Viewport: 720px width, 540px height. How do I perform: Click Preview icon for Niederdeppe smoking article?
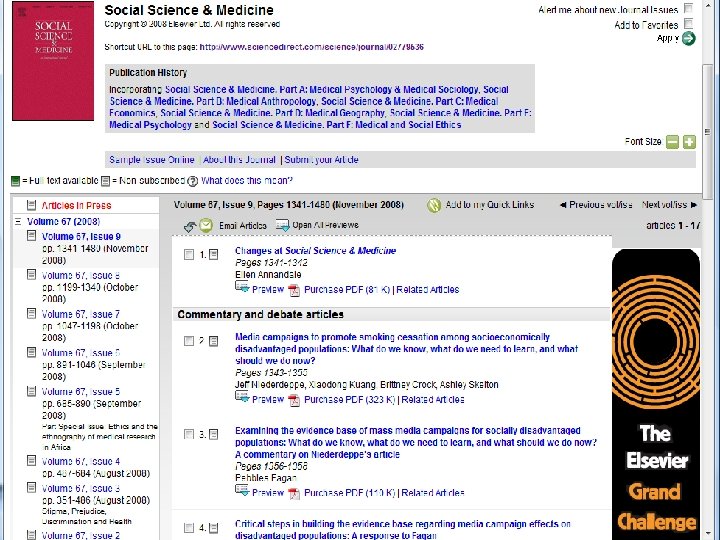tap(242, 399)
